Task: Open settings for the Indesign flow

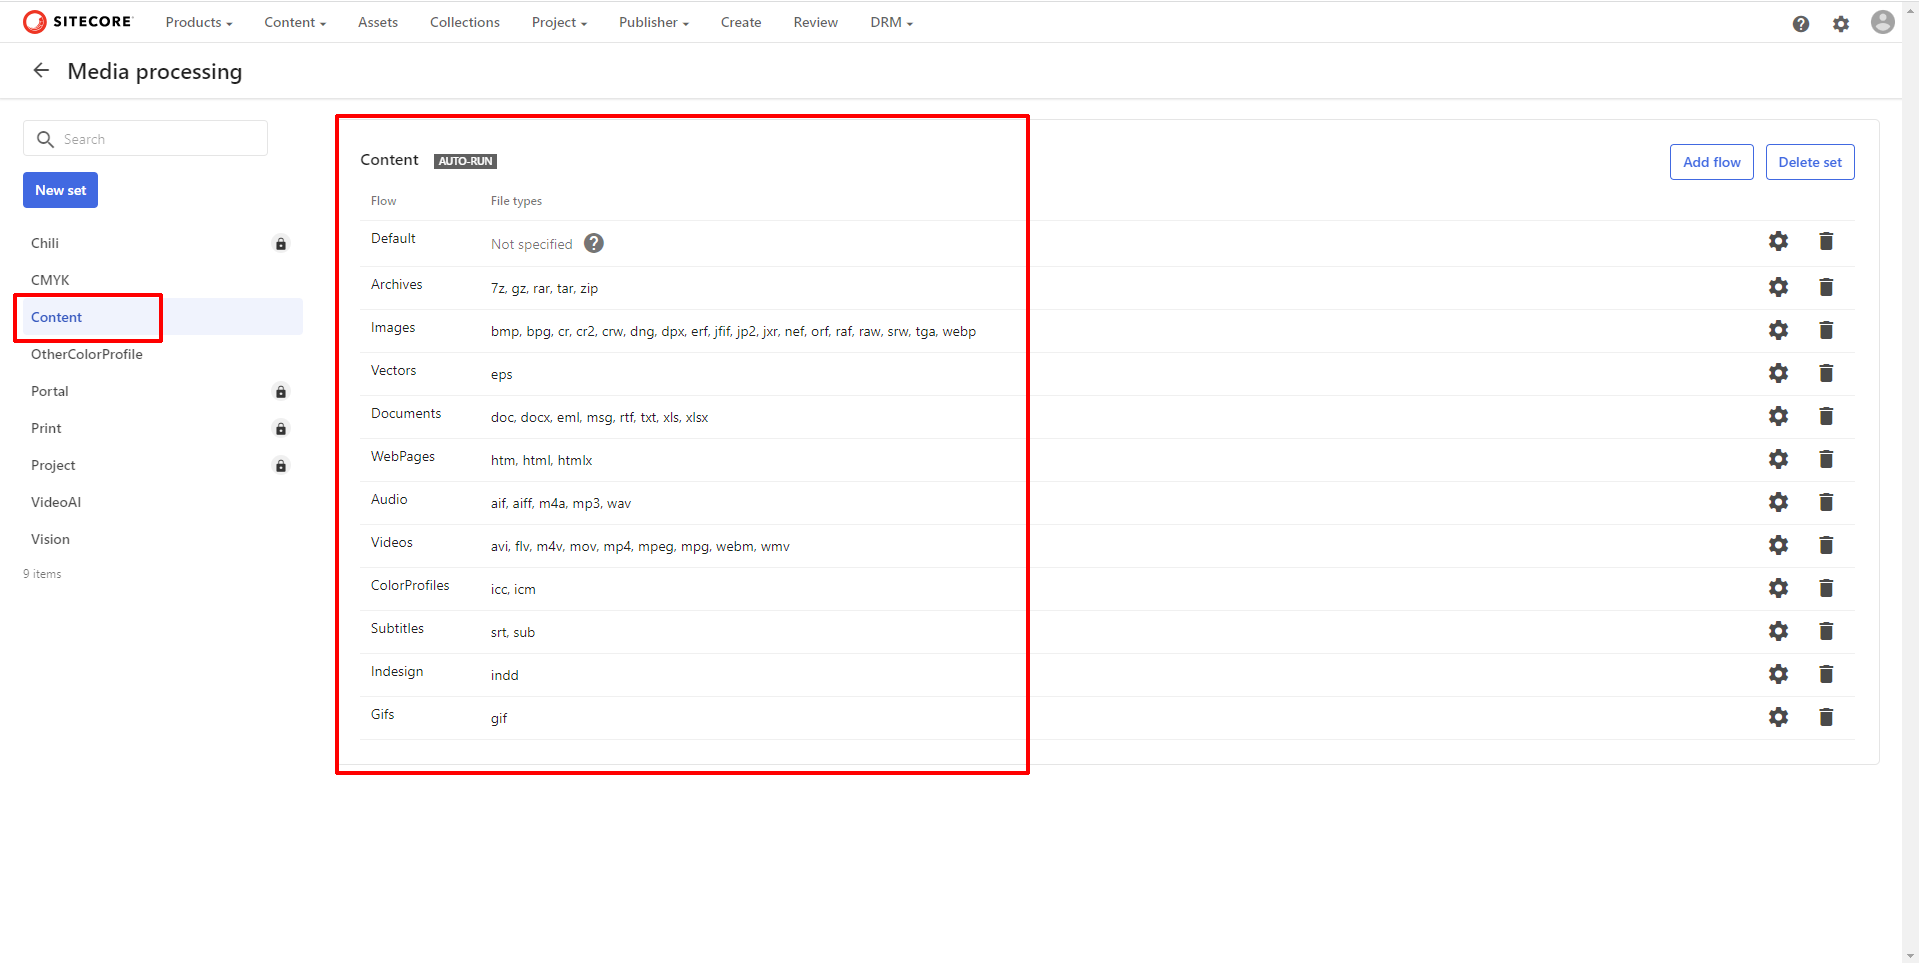Action: tap(1778, 674)
